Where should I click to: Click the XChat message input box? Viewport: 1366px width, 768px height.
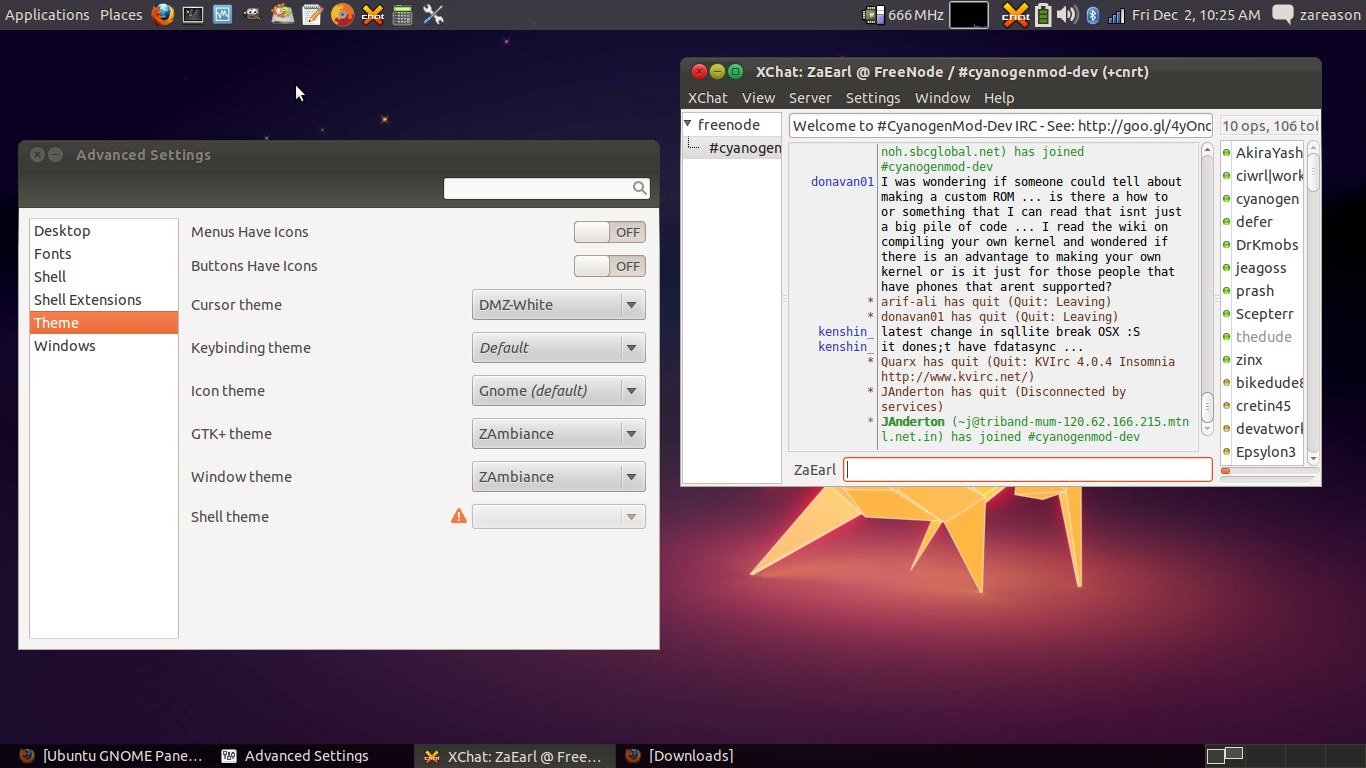[1028, 470]
